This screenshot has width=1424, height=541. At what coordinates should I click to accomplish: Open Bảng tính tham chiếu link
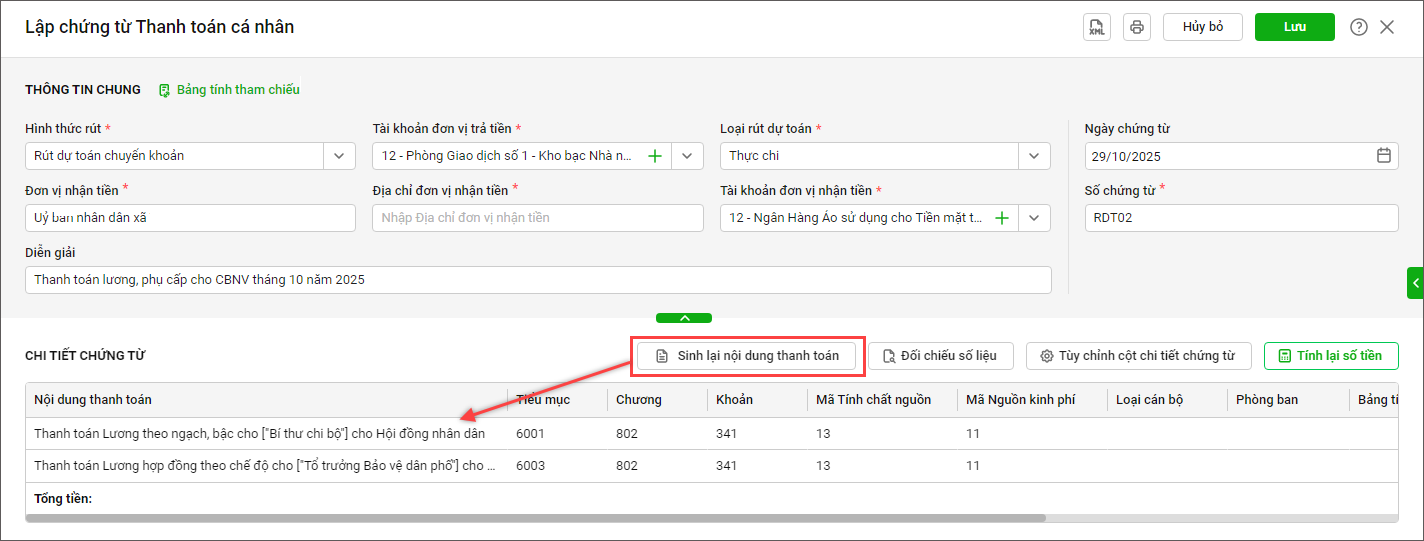[229, 90]
